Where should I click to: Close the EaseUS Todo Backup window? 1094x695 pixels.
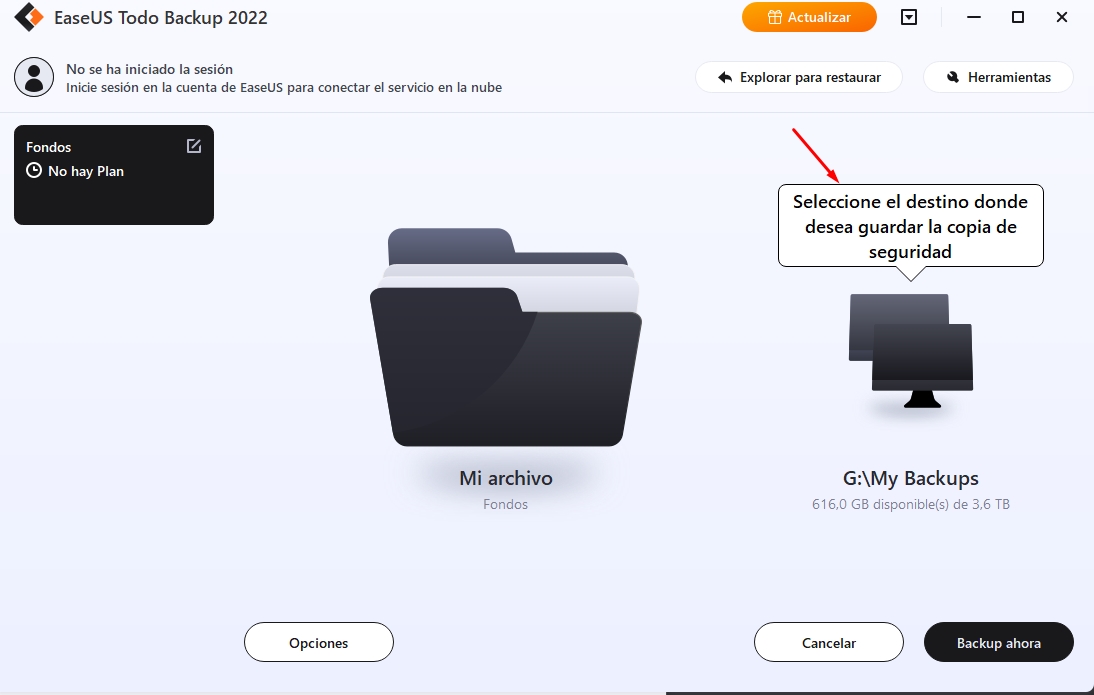pos(1062,17)
